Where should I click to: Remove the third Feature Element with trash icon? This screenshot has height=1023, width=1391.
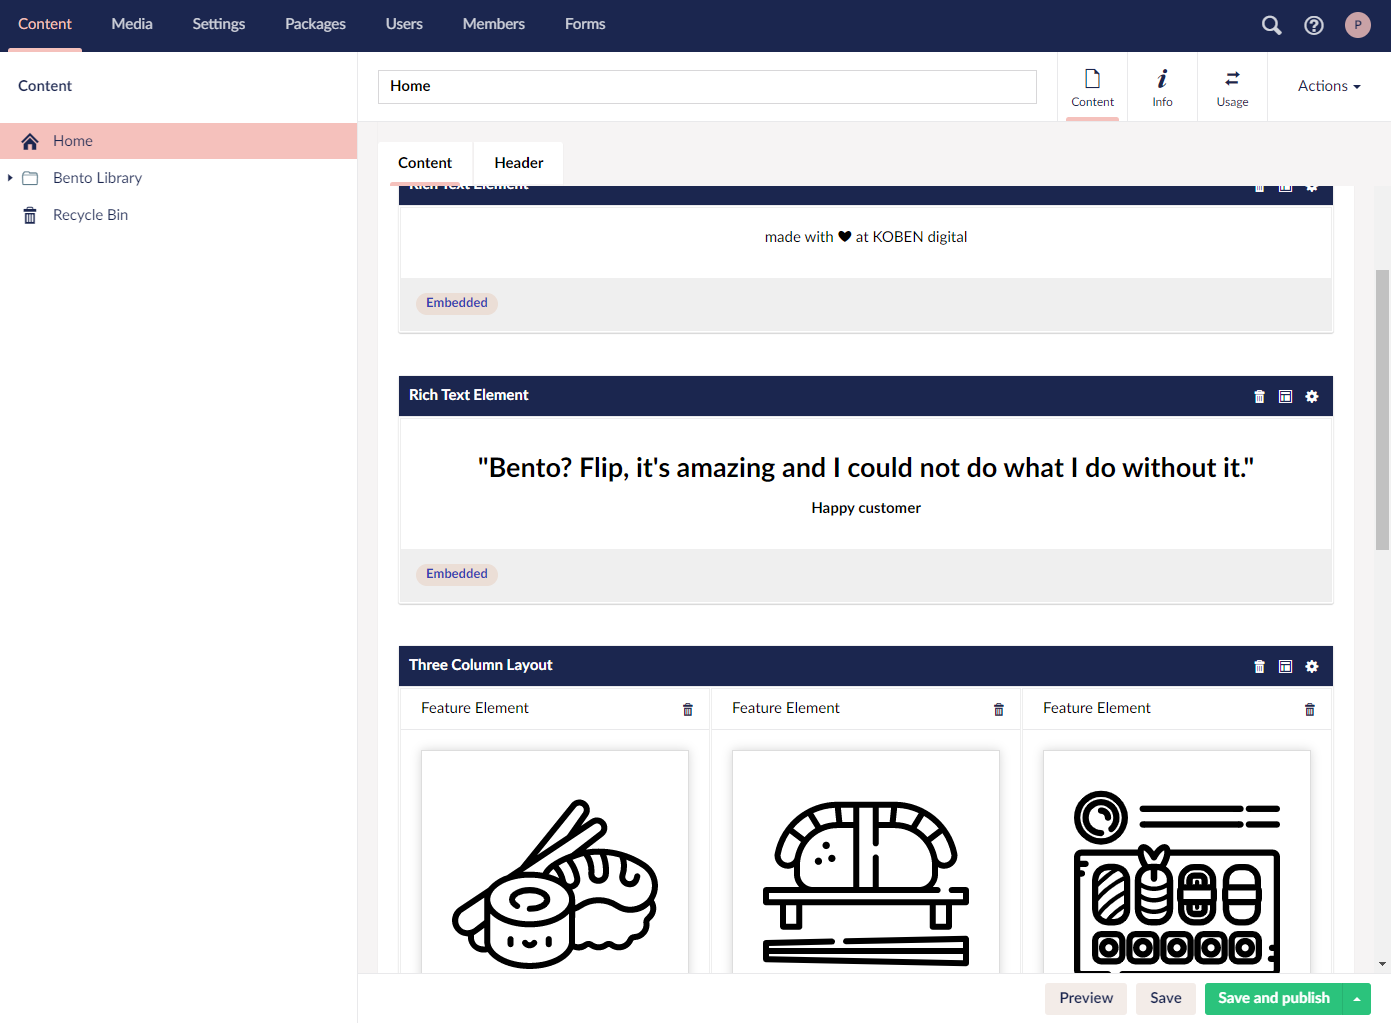coord(1310,709)
